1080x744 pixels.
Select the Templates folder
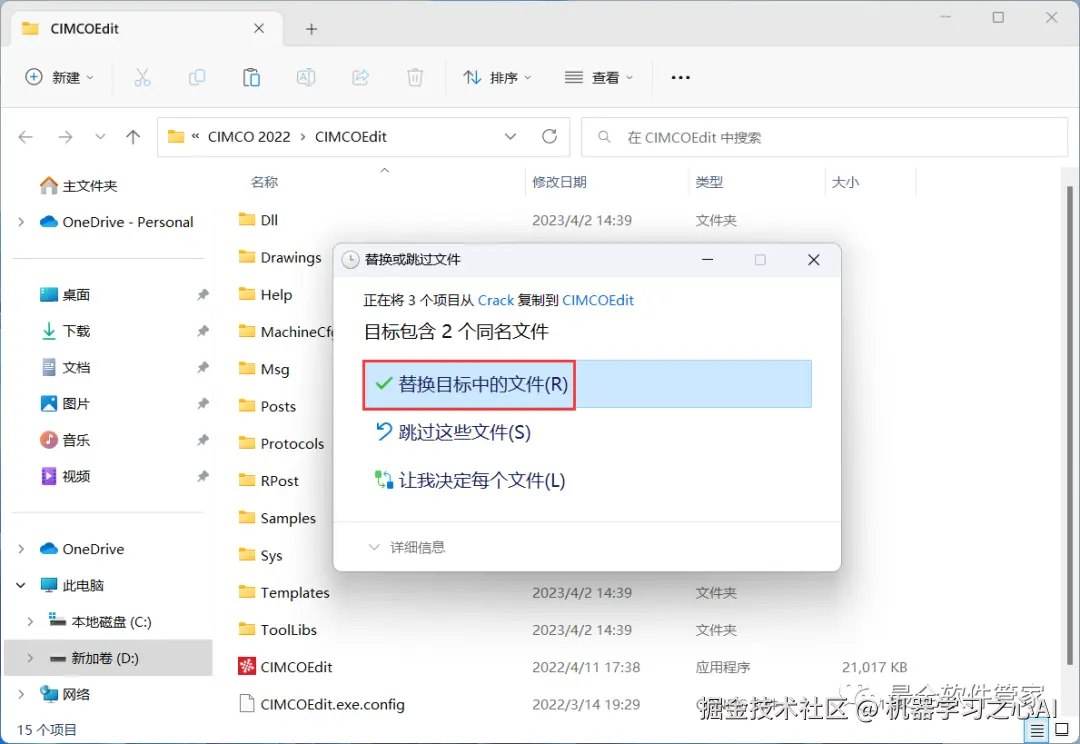284,592
